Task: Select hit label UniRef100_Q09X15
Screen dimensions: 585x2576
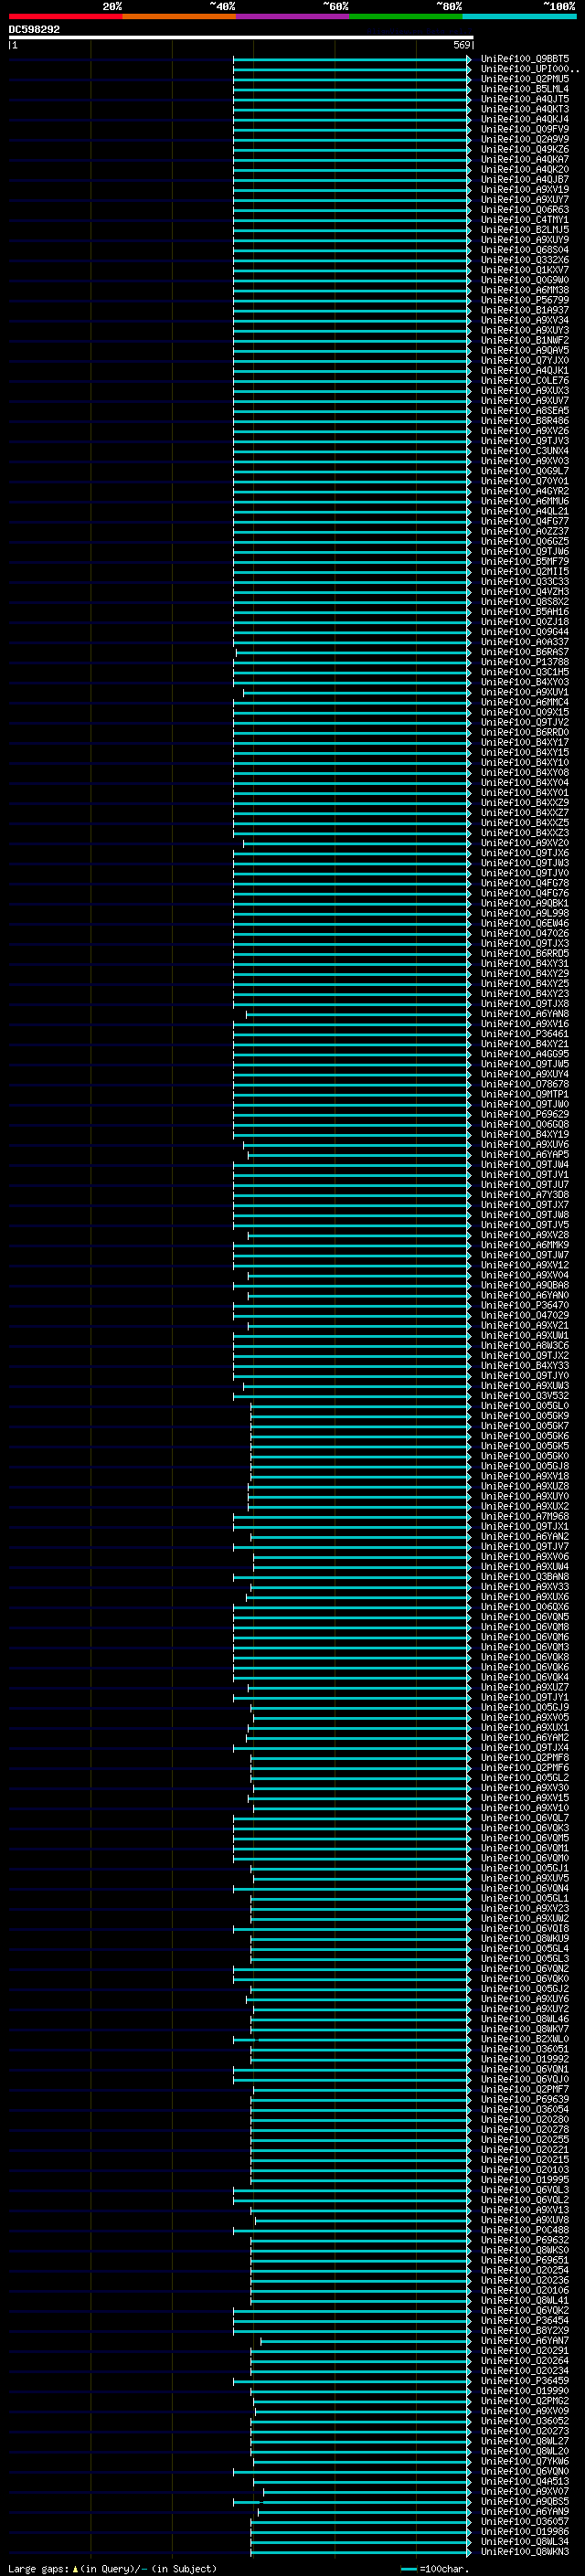Action: (525, 712)
